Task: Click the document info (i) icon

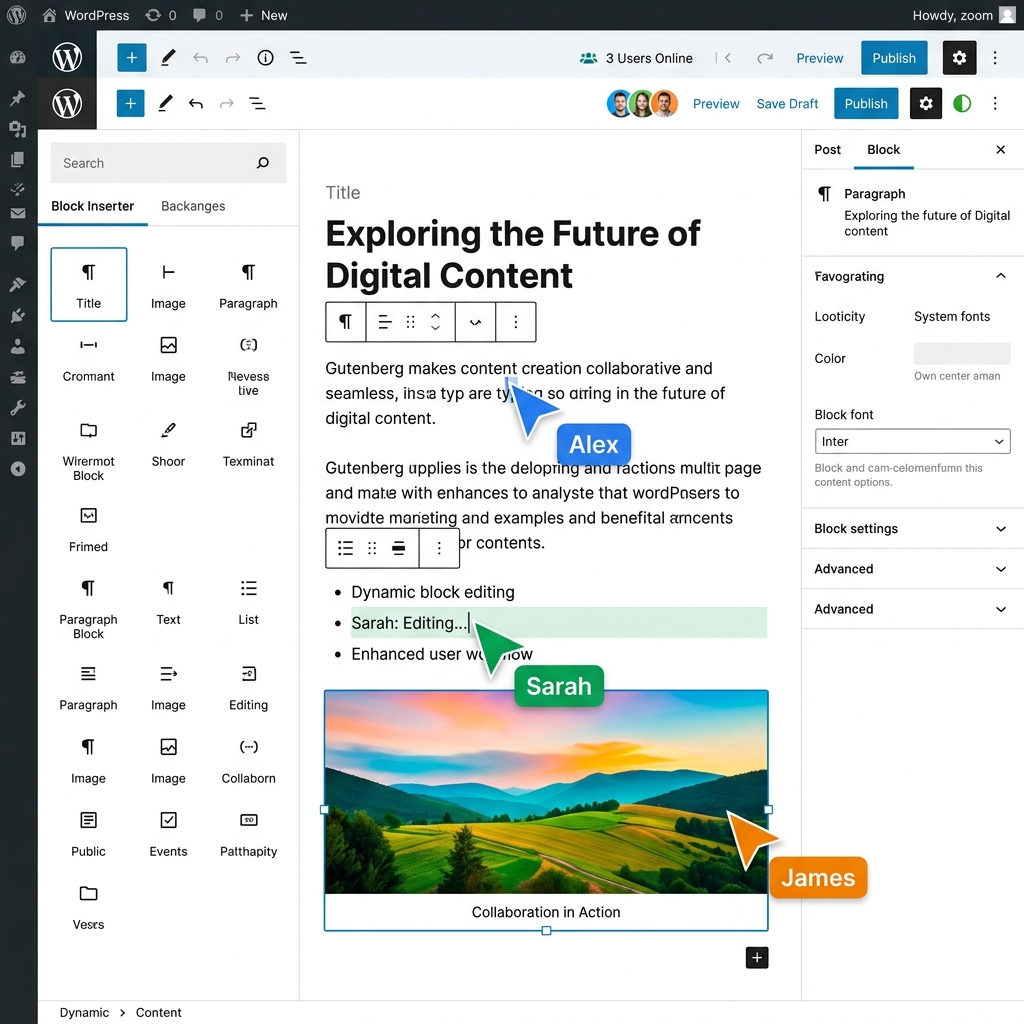Action: (x=265, y=58)
